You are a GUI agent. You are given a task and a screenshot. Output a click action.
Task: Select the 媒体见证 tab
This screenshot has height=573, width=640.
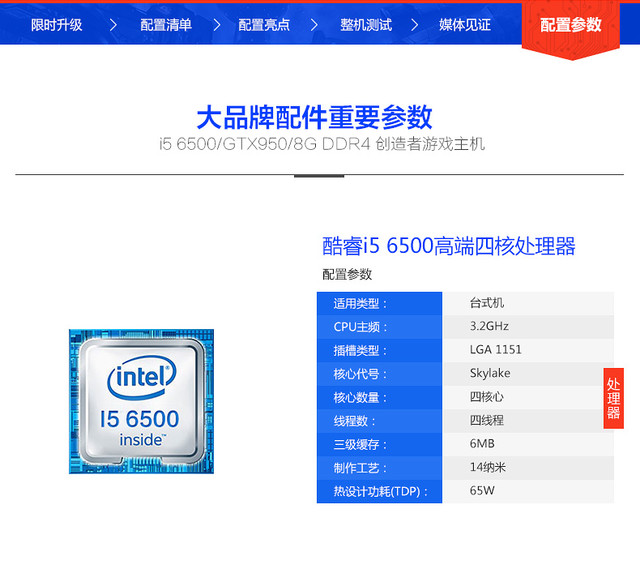click(465, 25)
